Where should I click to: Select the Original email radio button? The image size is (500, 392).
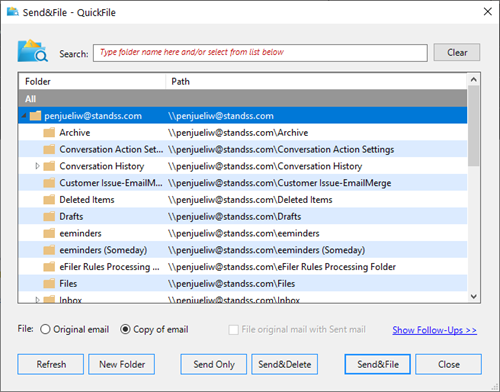click(x=45, y=329)
